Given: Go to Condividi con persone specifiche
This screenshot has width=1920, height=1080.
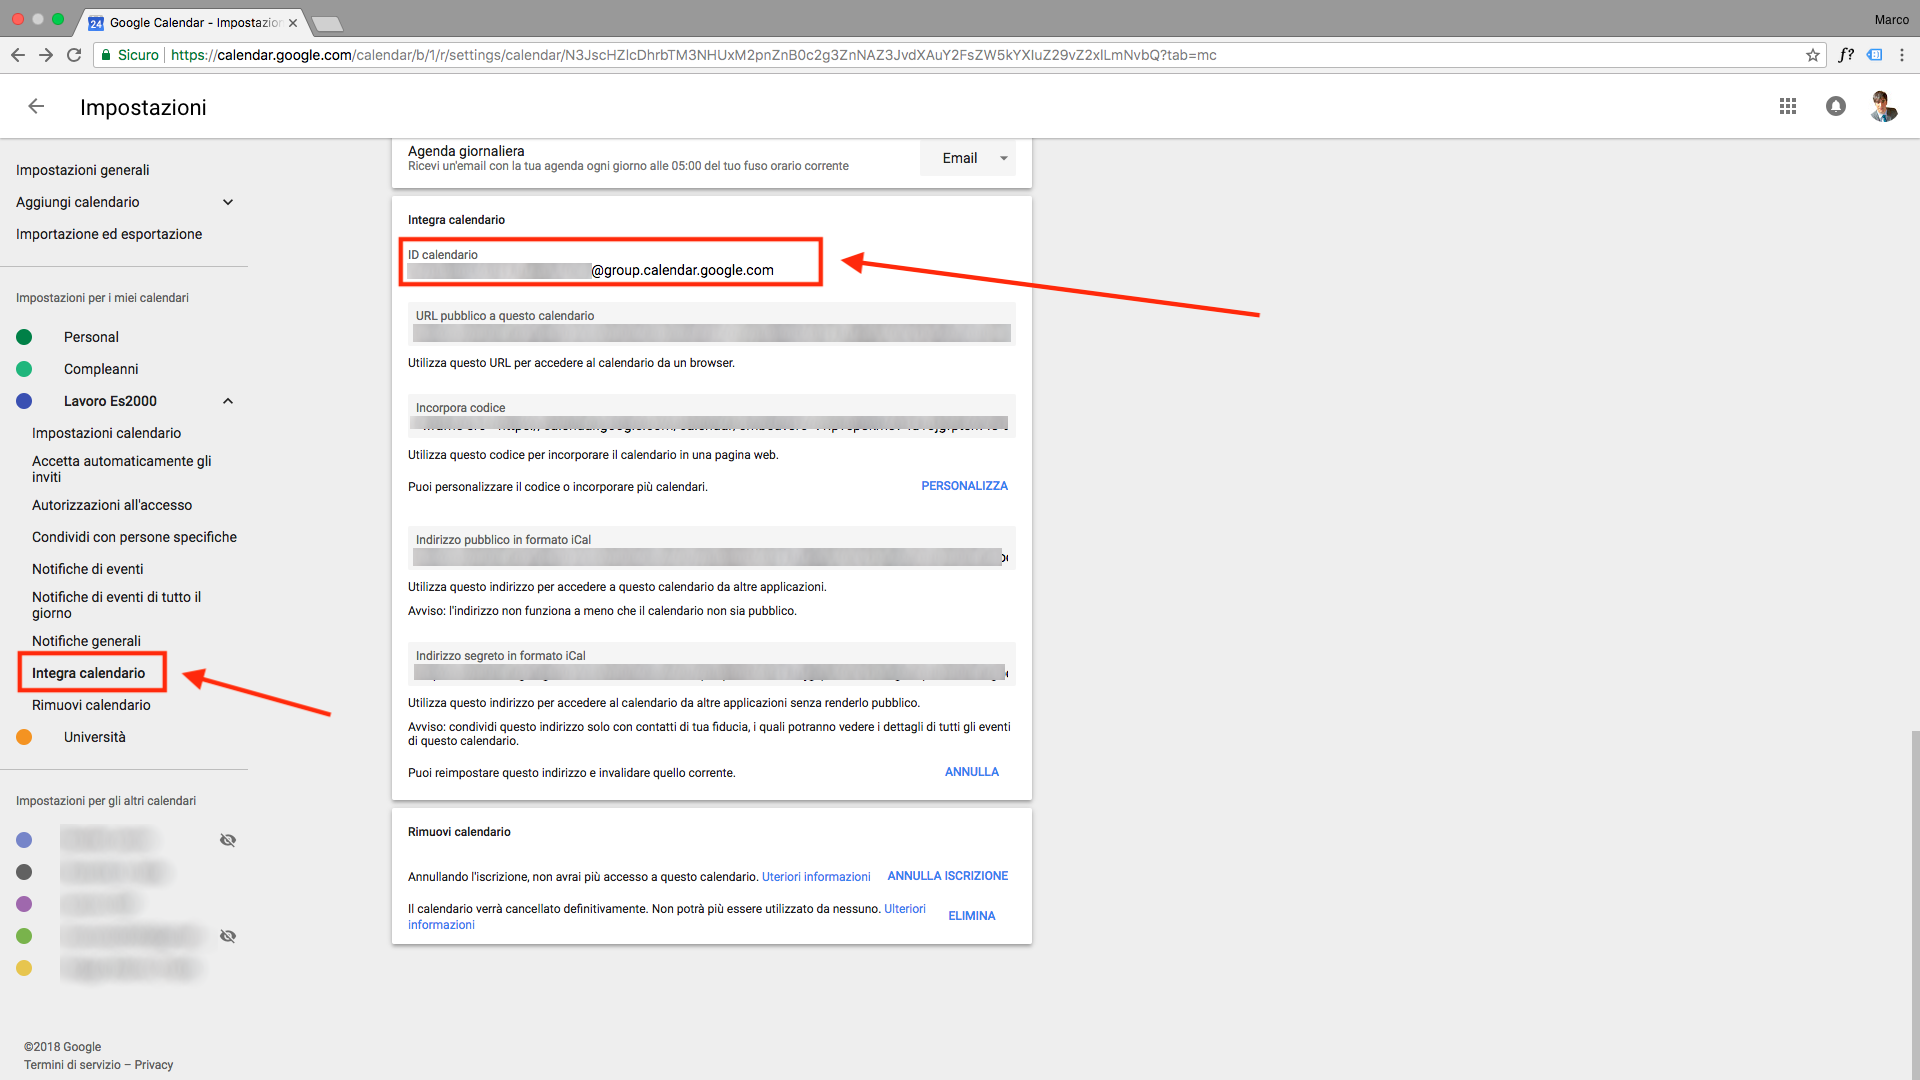Looking at the screenshot, I should 134,537.
